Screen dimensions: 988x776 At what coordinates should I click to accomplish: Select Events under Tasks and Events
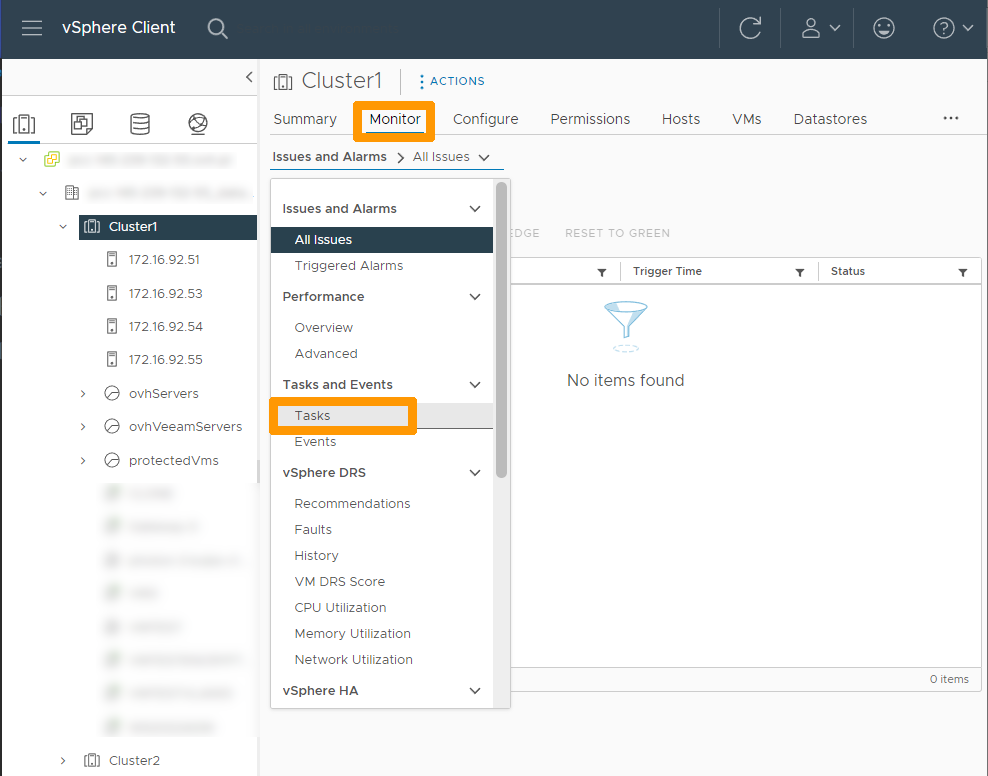(x=382, y=442)
